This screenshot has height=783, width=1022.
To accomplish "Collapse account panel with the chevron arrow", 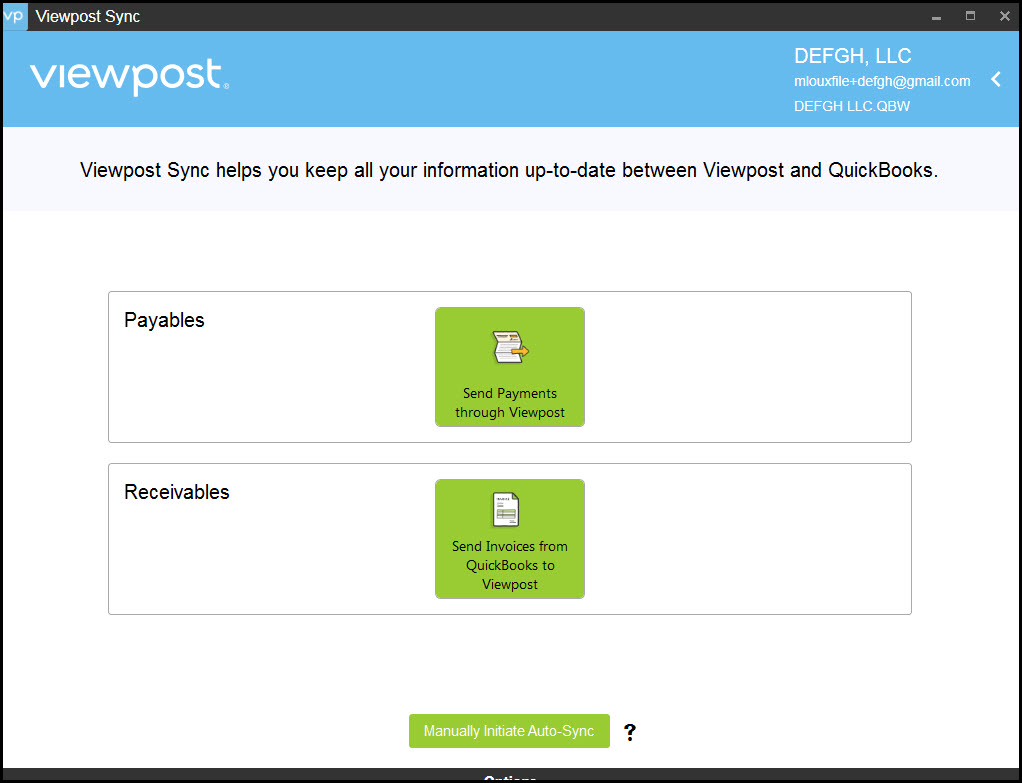I will (996, 80).
